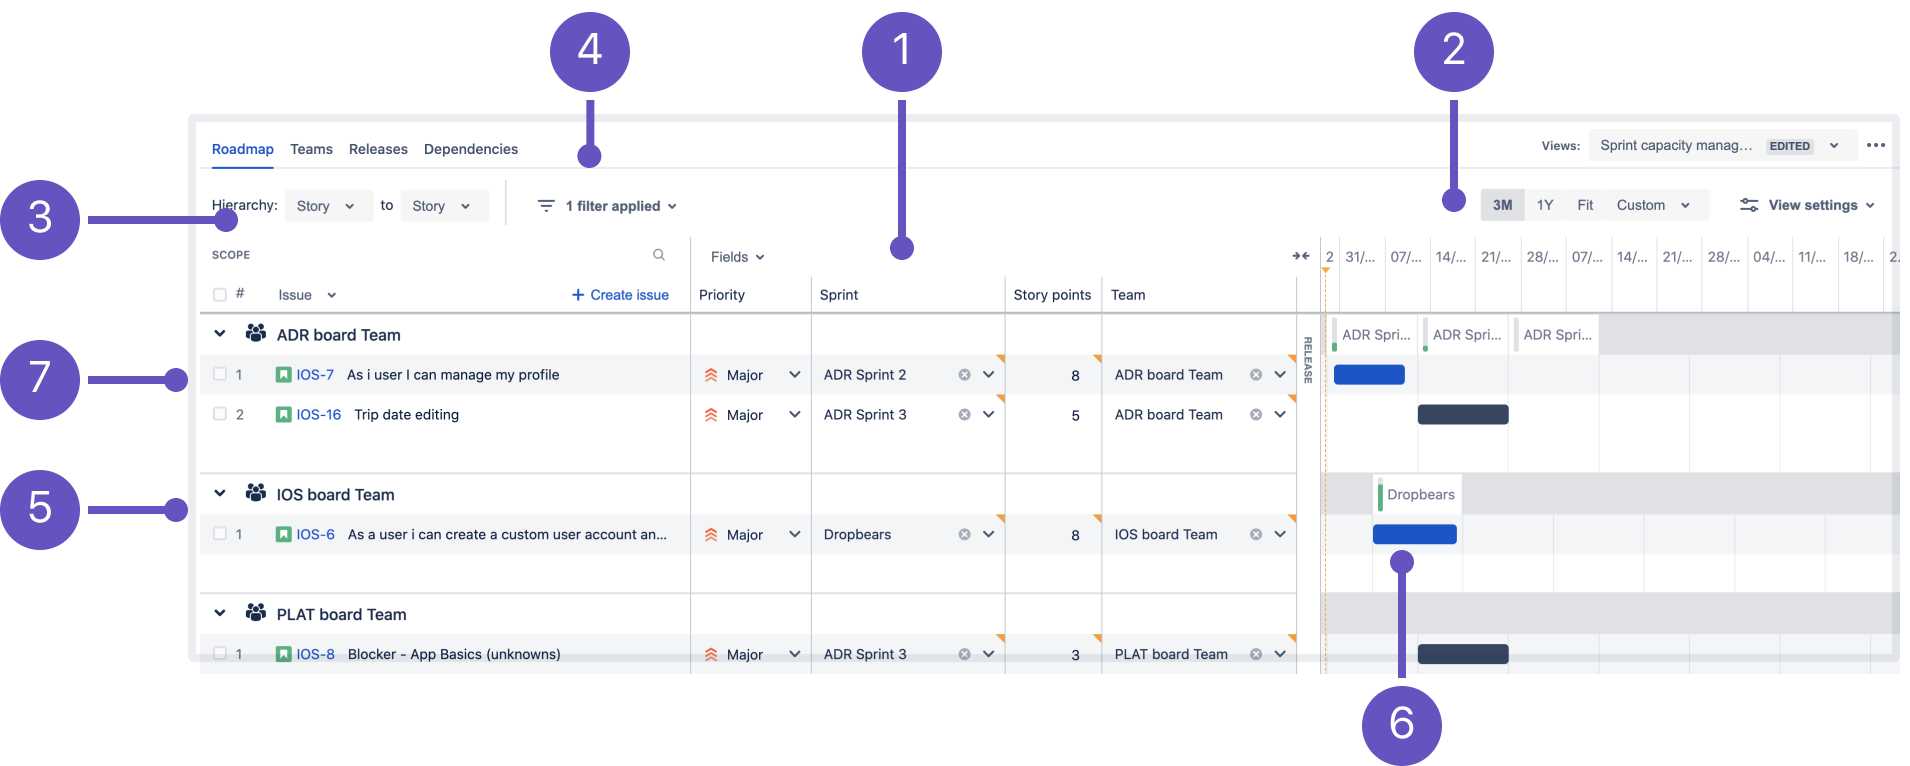Click the Create issue button
The image size is (1910, 766).
point(620,295)
